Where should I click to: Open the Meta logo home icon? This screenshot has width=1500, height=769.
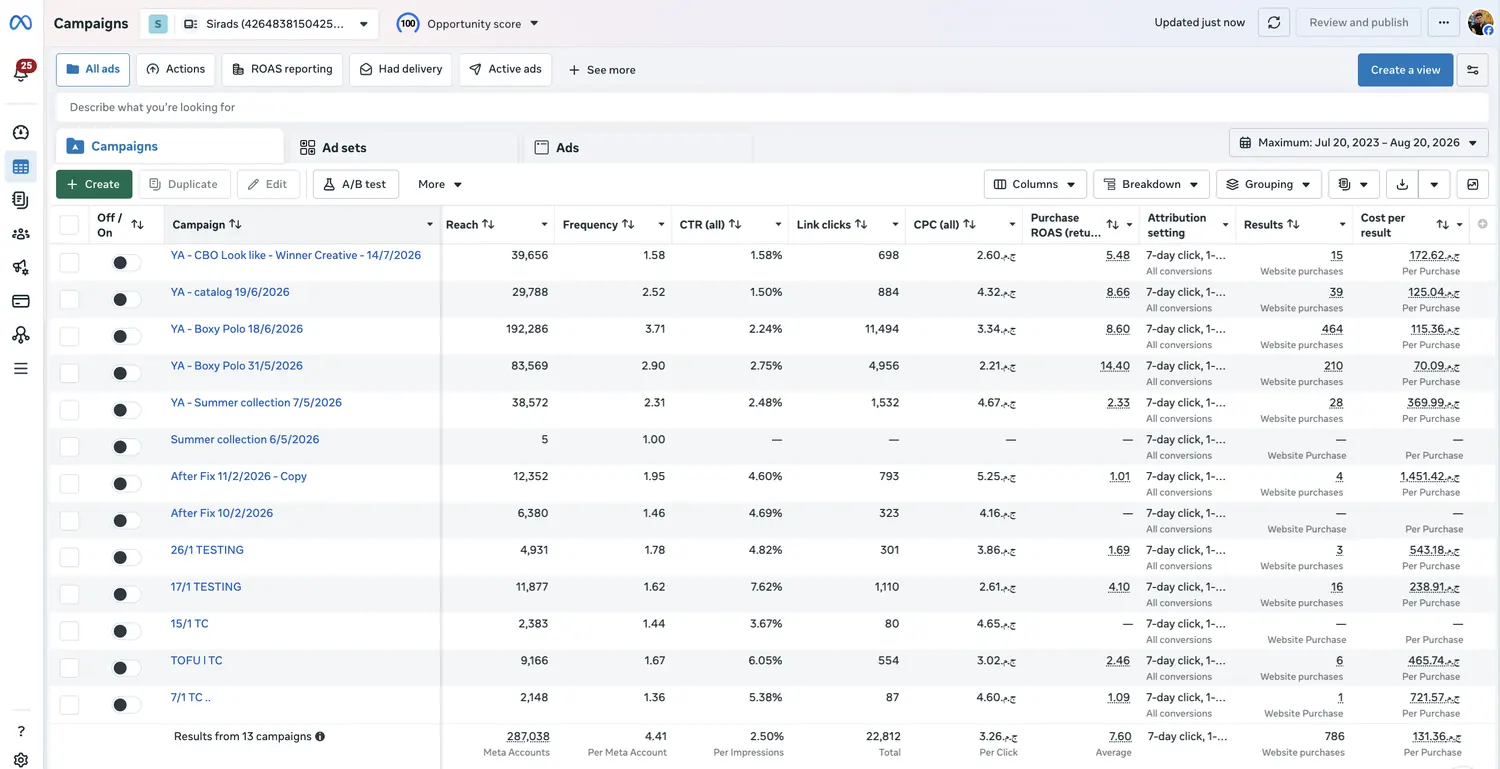20,23
